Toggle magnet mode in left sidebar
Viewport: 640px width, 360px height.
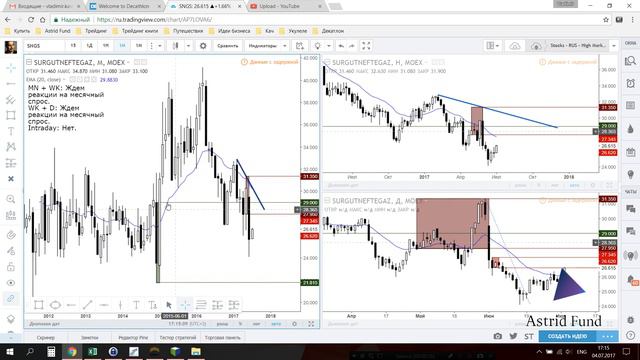(x=11, y=235)
